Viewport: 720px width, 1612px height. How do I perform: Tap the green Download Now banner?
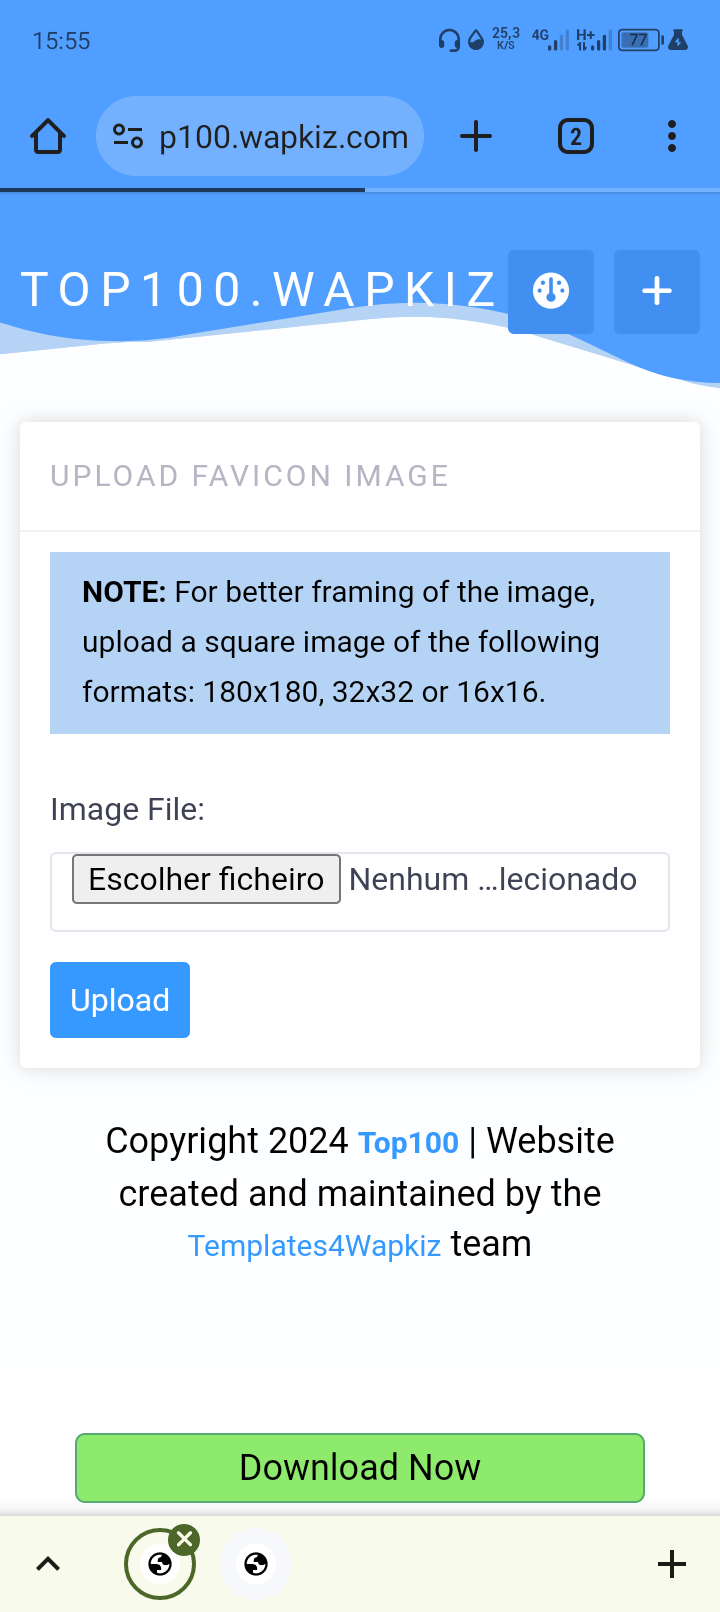(360, 1468)
